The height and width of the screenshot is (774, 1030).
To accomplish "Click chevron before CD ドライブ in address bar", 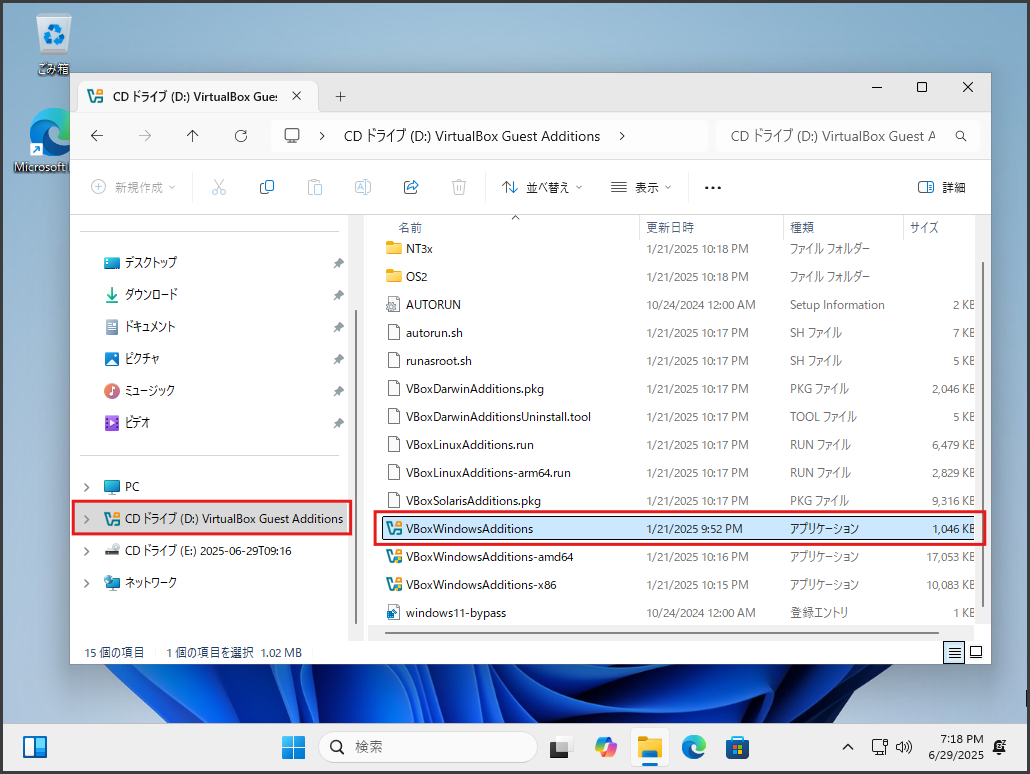I will [322, 136].
